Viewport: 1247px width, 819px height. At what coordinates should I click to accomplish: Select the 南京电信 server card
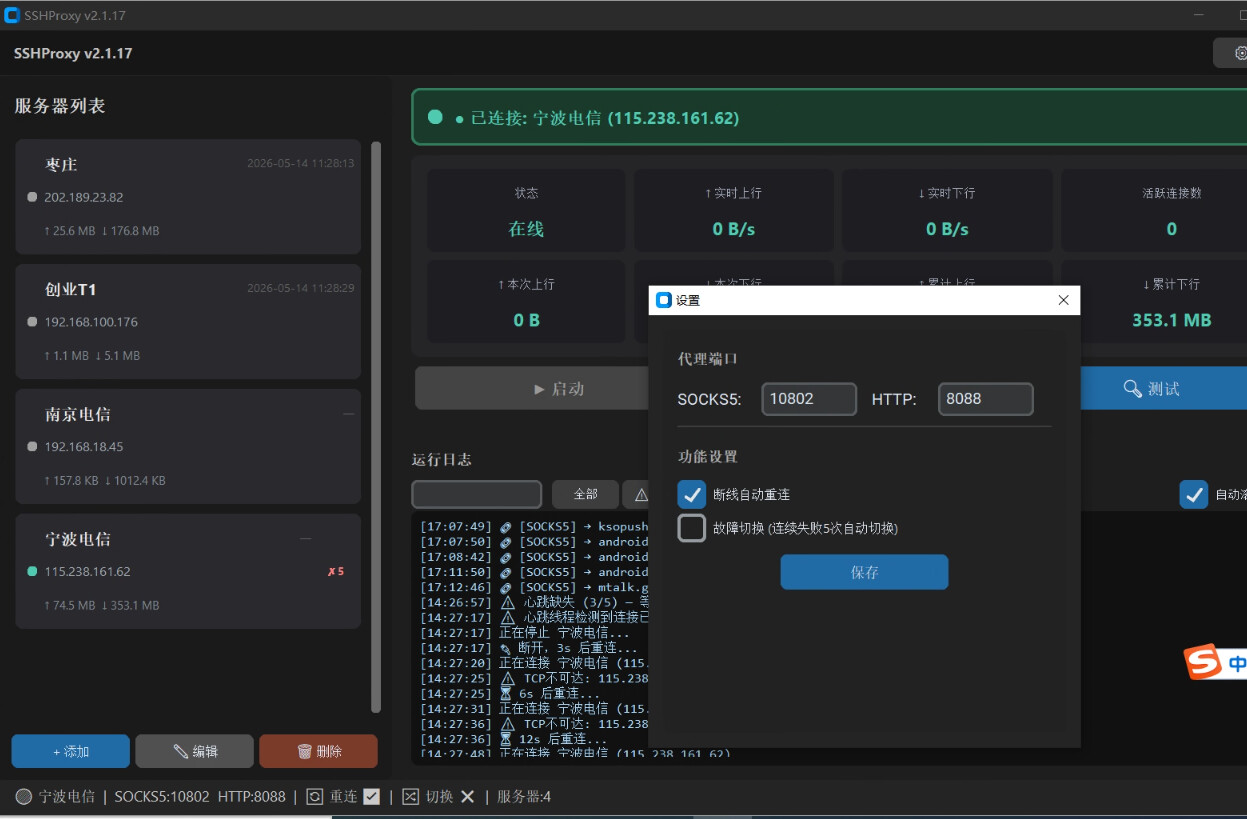tap(188, 446)
